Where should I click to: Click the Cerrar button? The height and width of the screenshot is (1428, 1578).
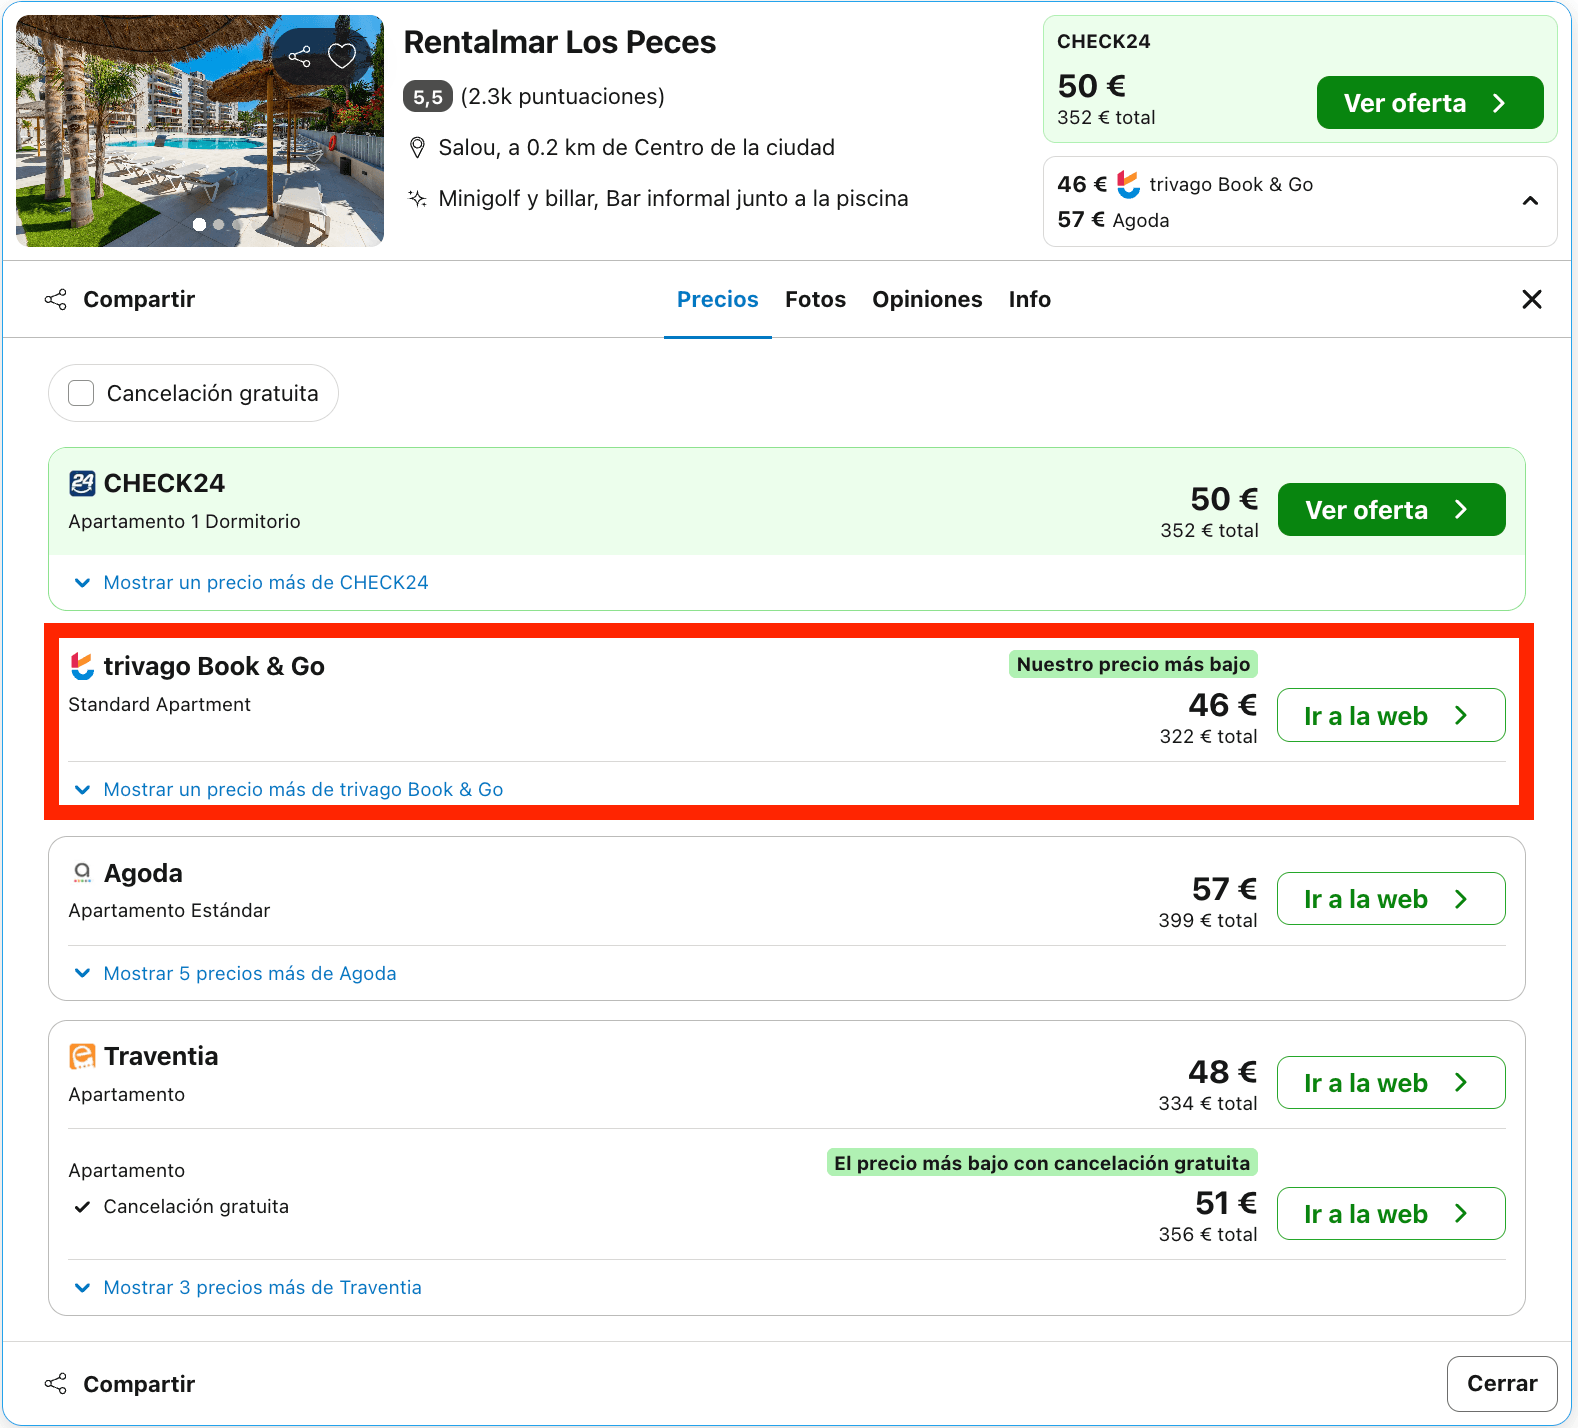click(1502, 1383)
